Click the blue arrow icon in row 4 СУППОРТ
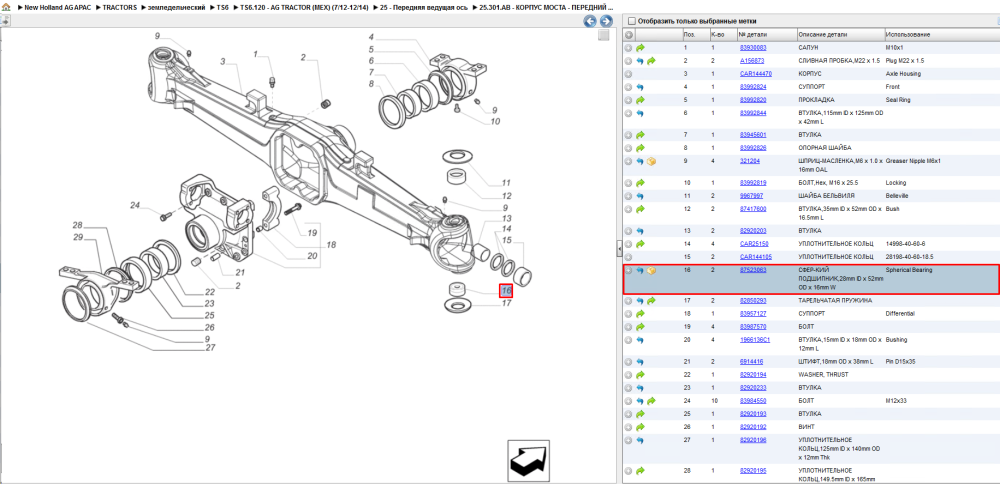Image resolution: width=1000 pixels, height=484 pixels. [x=640, y=87]
